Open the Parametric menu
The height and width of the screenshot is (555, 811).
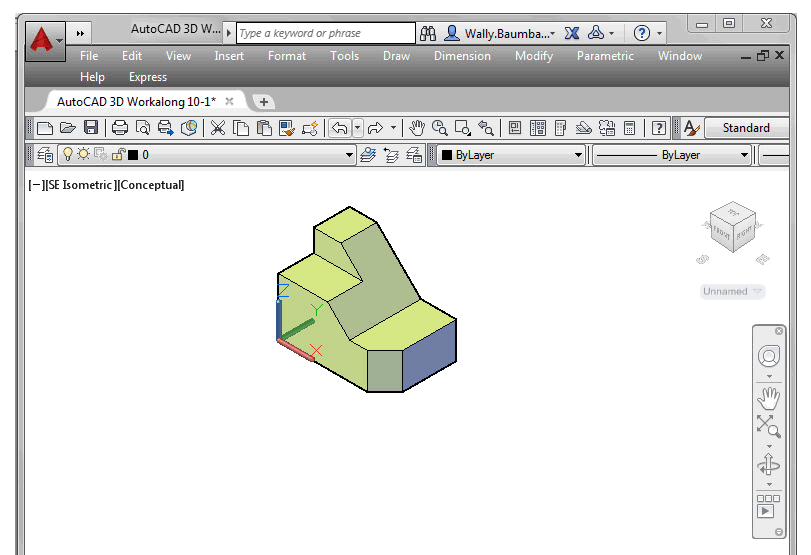[605, 56]
